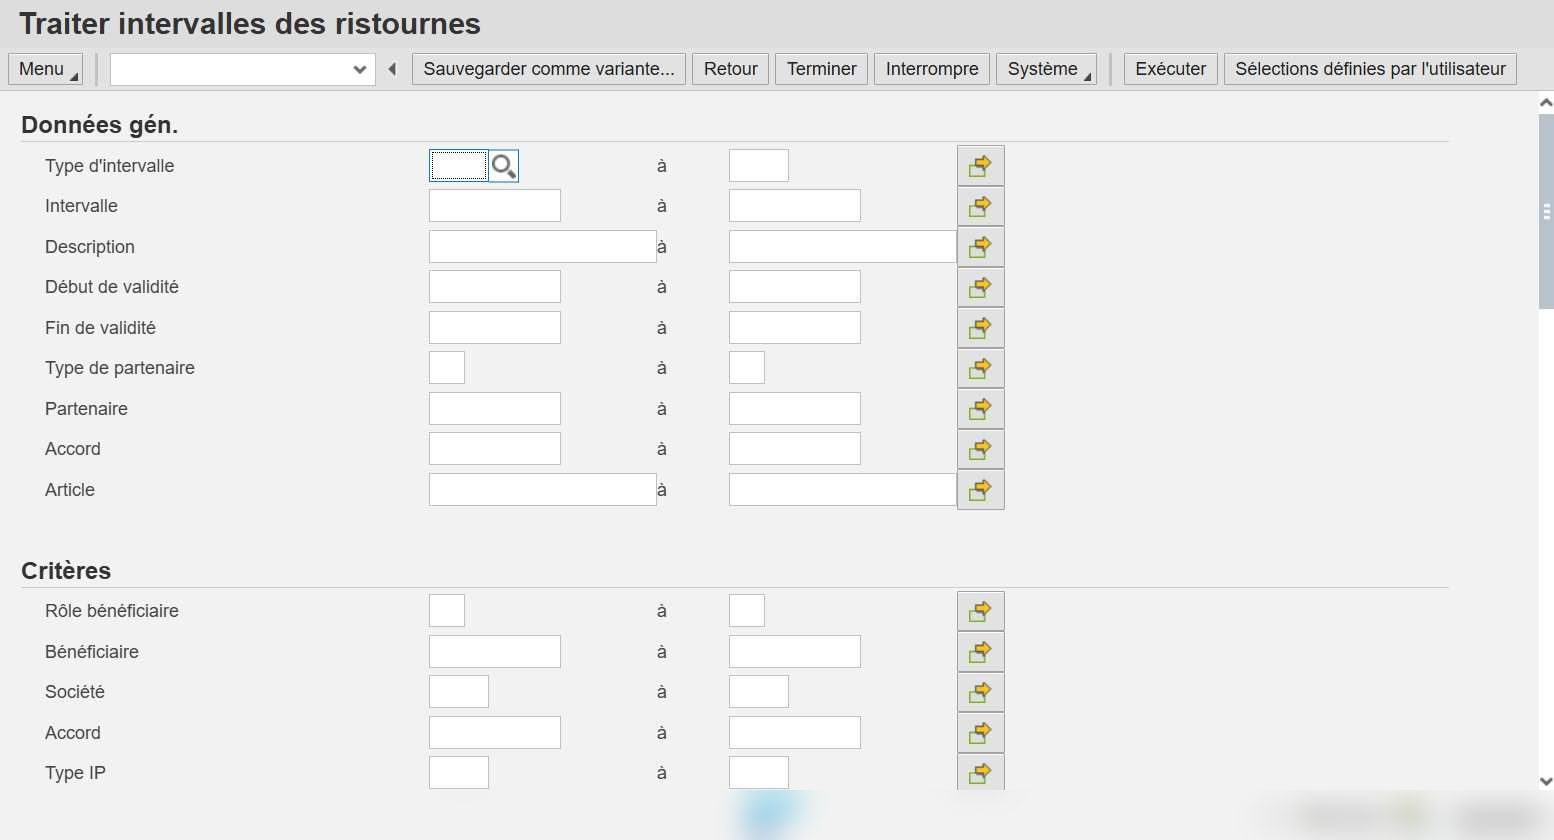1554x840 pixels.
Task: Open multiple selection for Type IP
Action: point(980,772)
